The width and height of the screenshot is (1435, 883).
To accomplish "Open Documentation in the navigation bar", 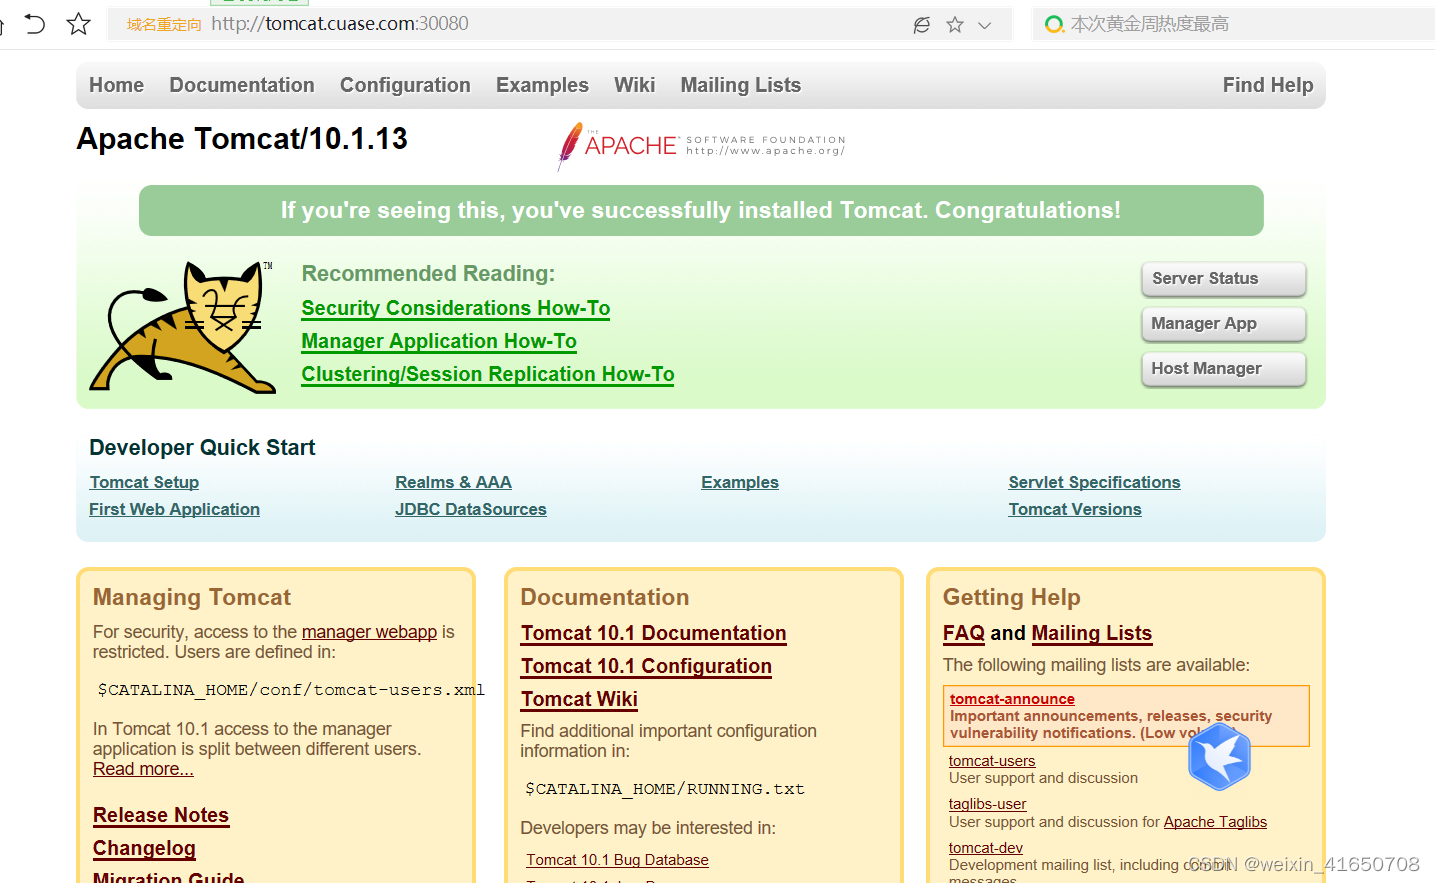I will 242,86.
